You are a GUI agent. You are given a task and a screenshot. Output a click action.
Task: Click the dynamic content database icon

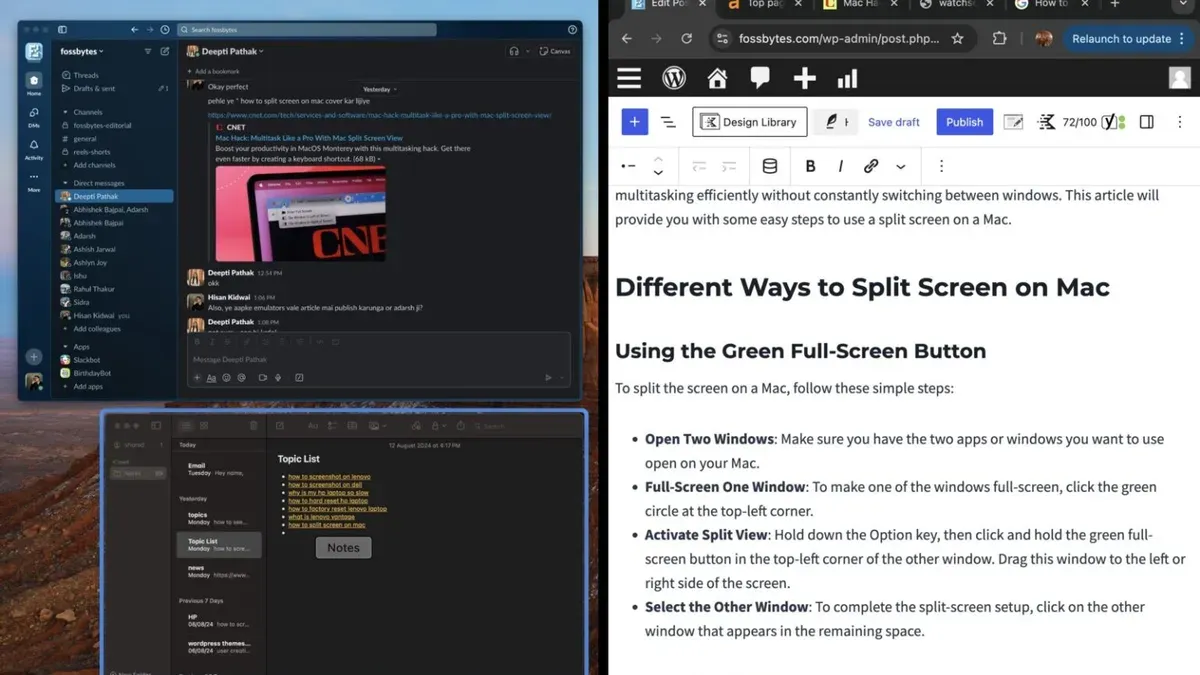[x=770, y=166]
